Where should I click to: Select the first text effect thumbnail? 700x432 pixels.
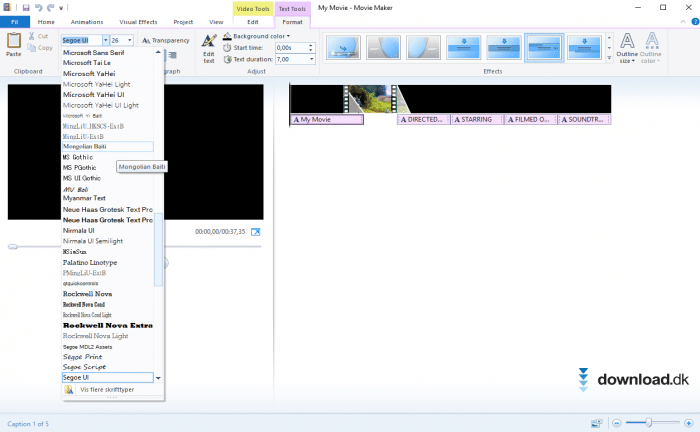point(343,47)
